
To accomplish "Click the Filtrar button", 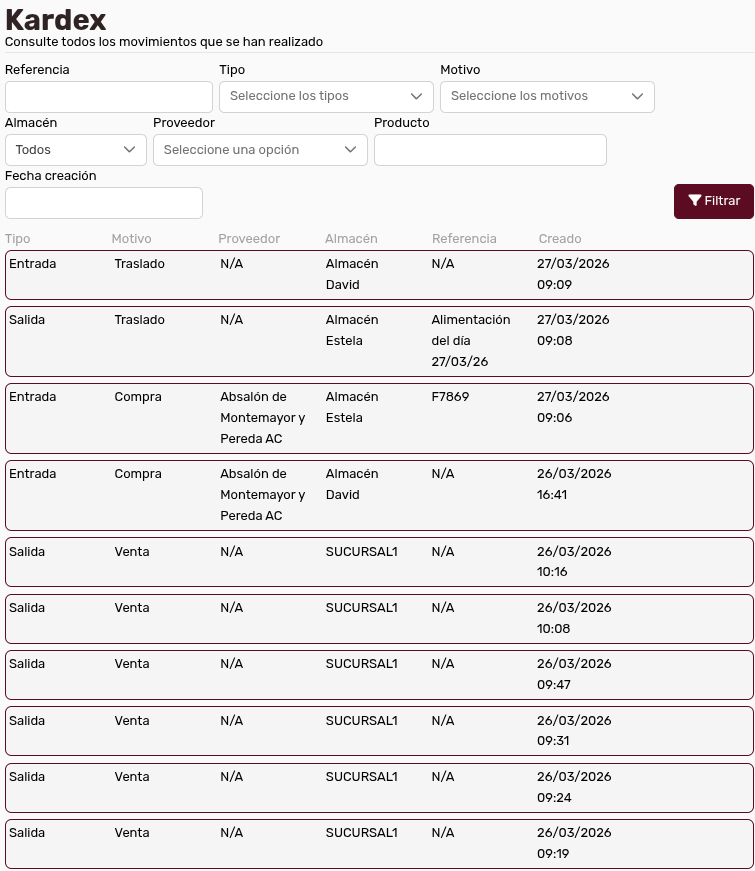I will pyautogui.click(x=714, y=201).
